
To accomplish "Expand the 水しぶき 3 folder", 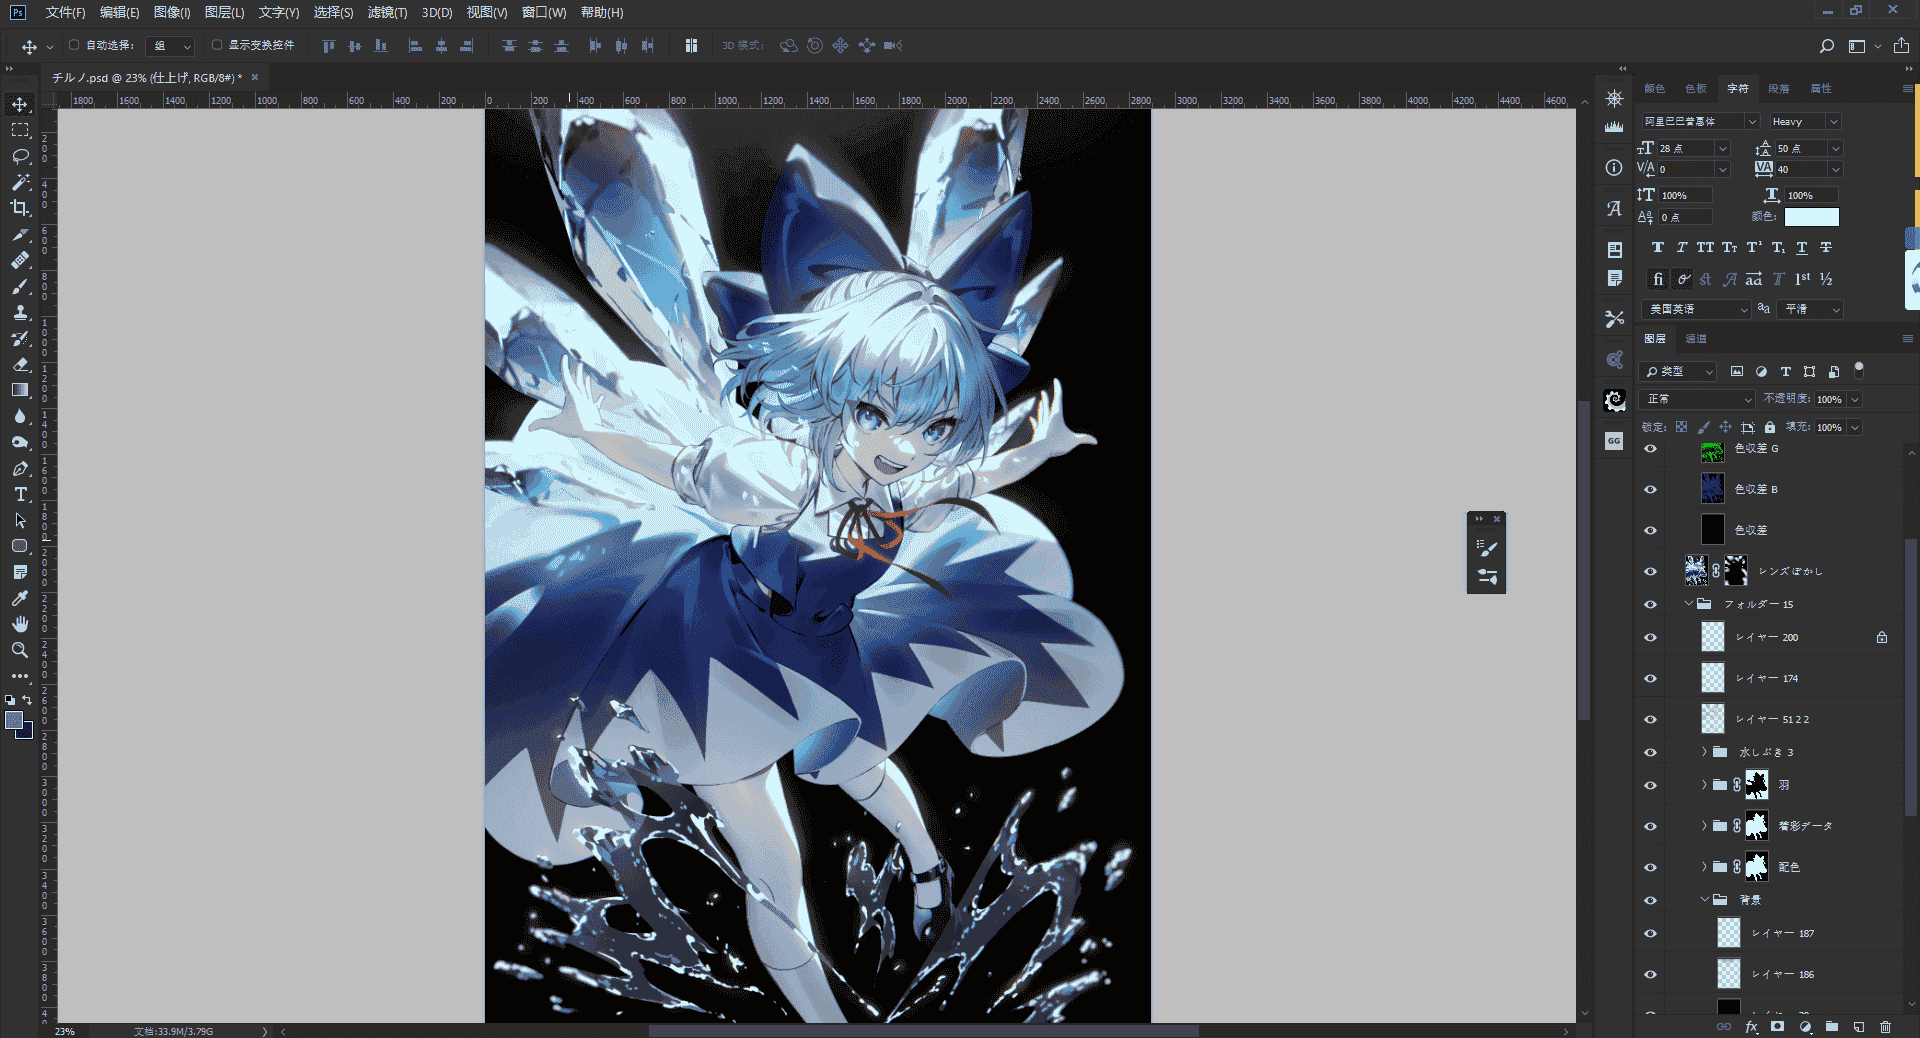I will click(x=1704, y=752).
